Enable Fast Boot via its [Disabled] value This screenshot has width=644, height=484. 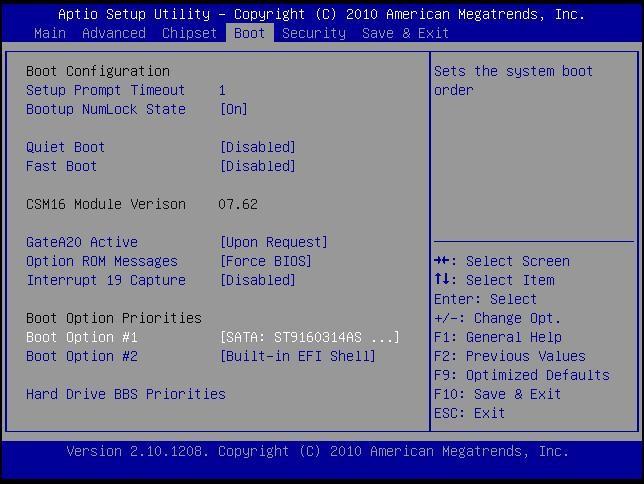(x=257, y=166)
